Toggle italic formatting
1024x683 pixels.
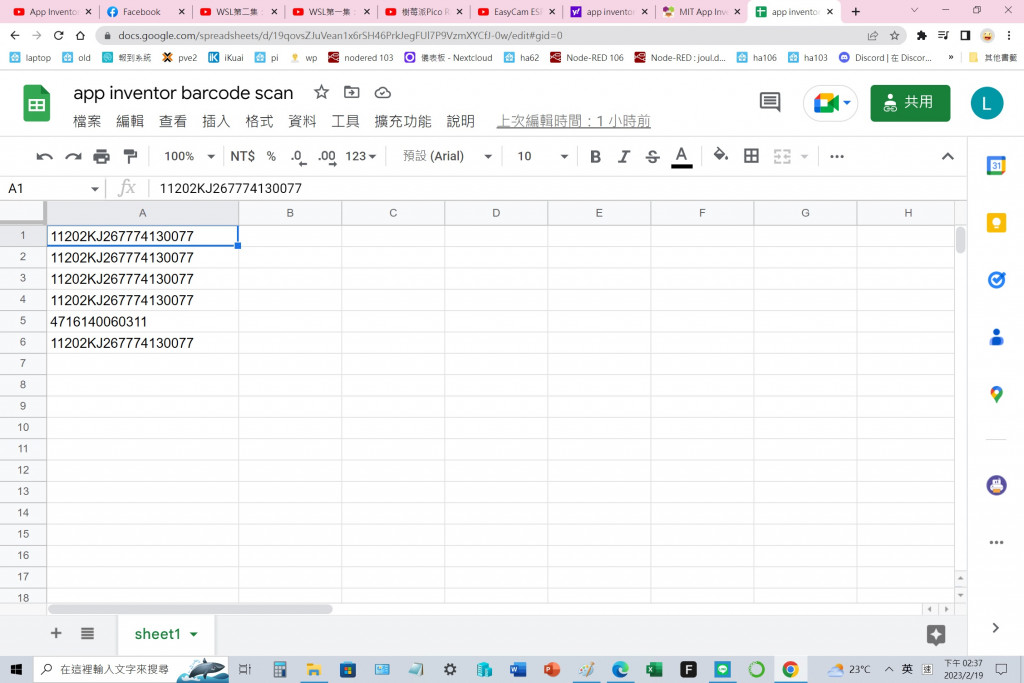coord(624,157)
